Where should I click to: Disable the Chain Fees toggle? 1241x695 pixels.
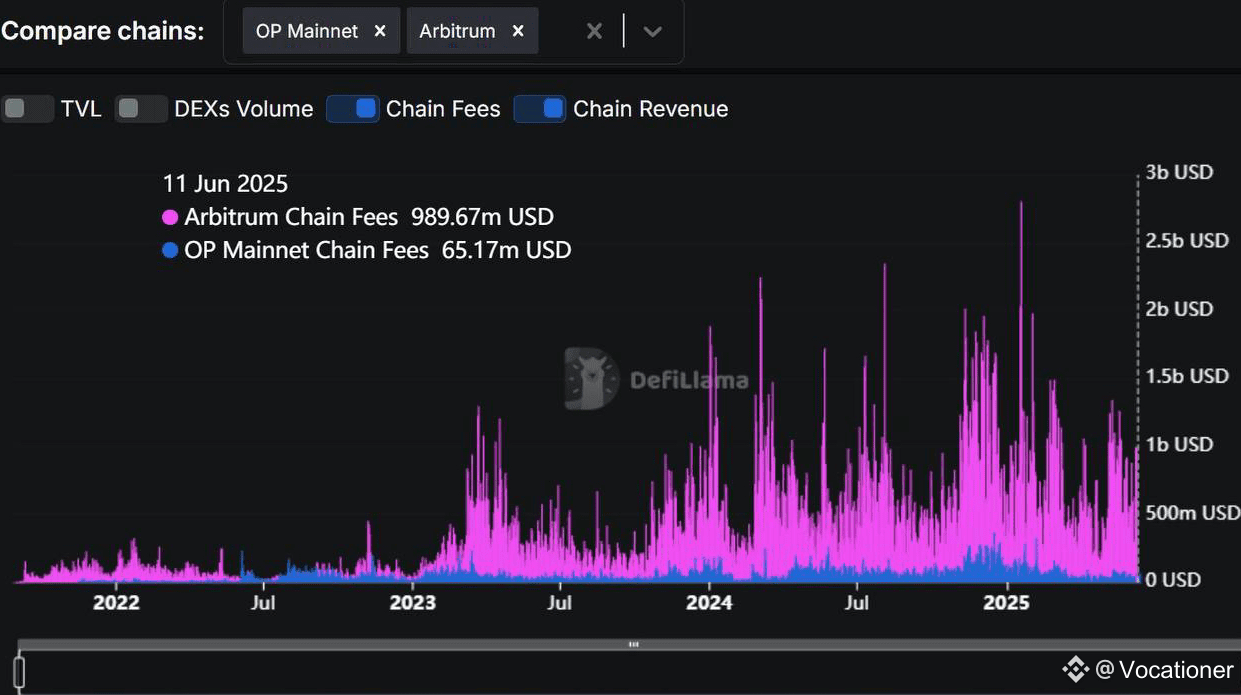(x=352, y=108)
